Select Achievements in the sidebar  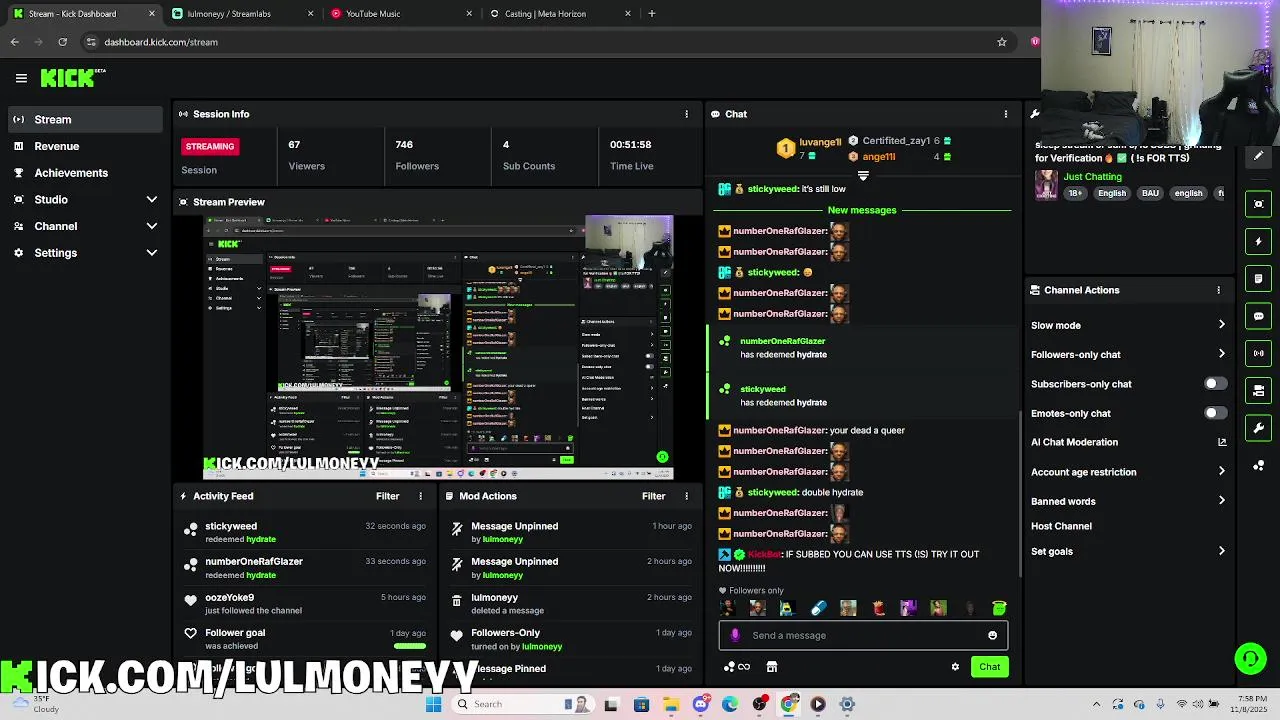coord(85,173)
